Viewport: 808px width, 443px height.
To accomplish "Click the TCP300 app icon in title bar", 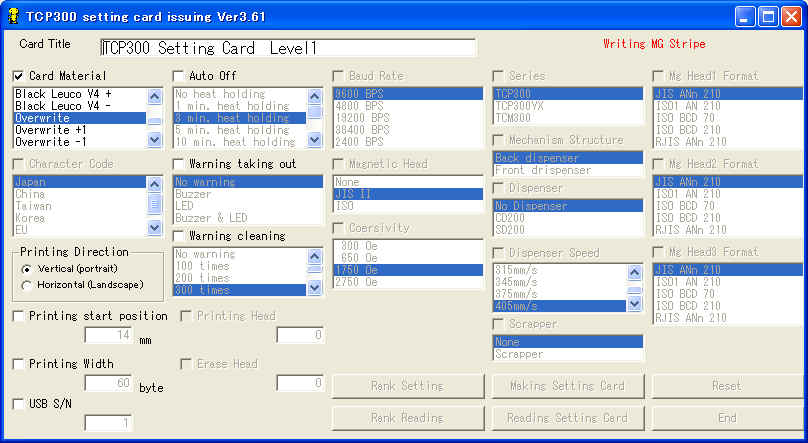I will pos(13,16).
